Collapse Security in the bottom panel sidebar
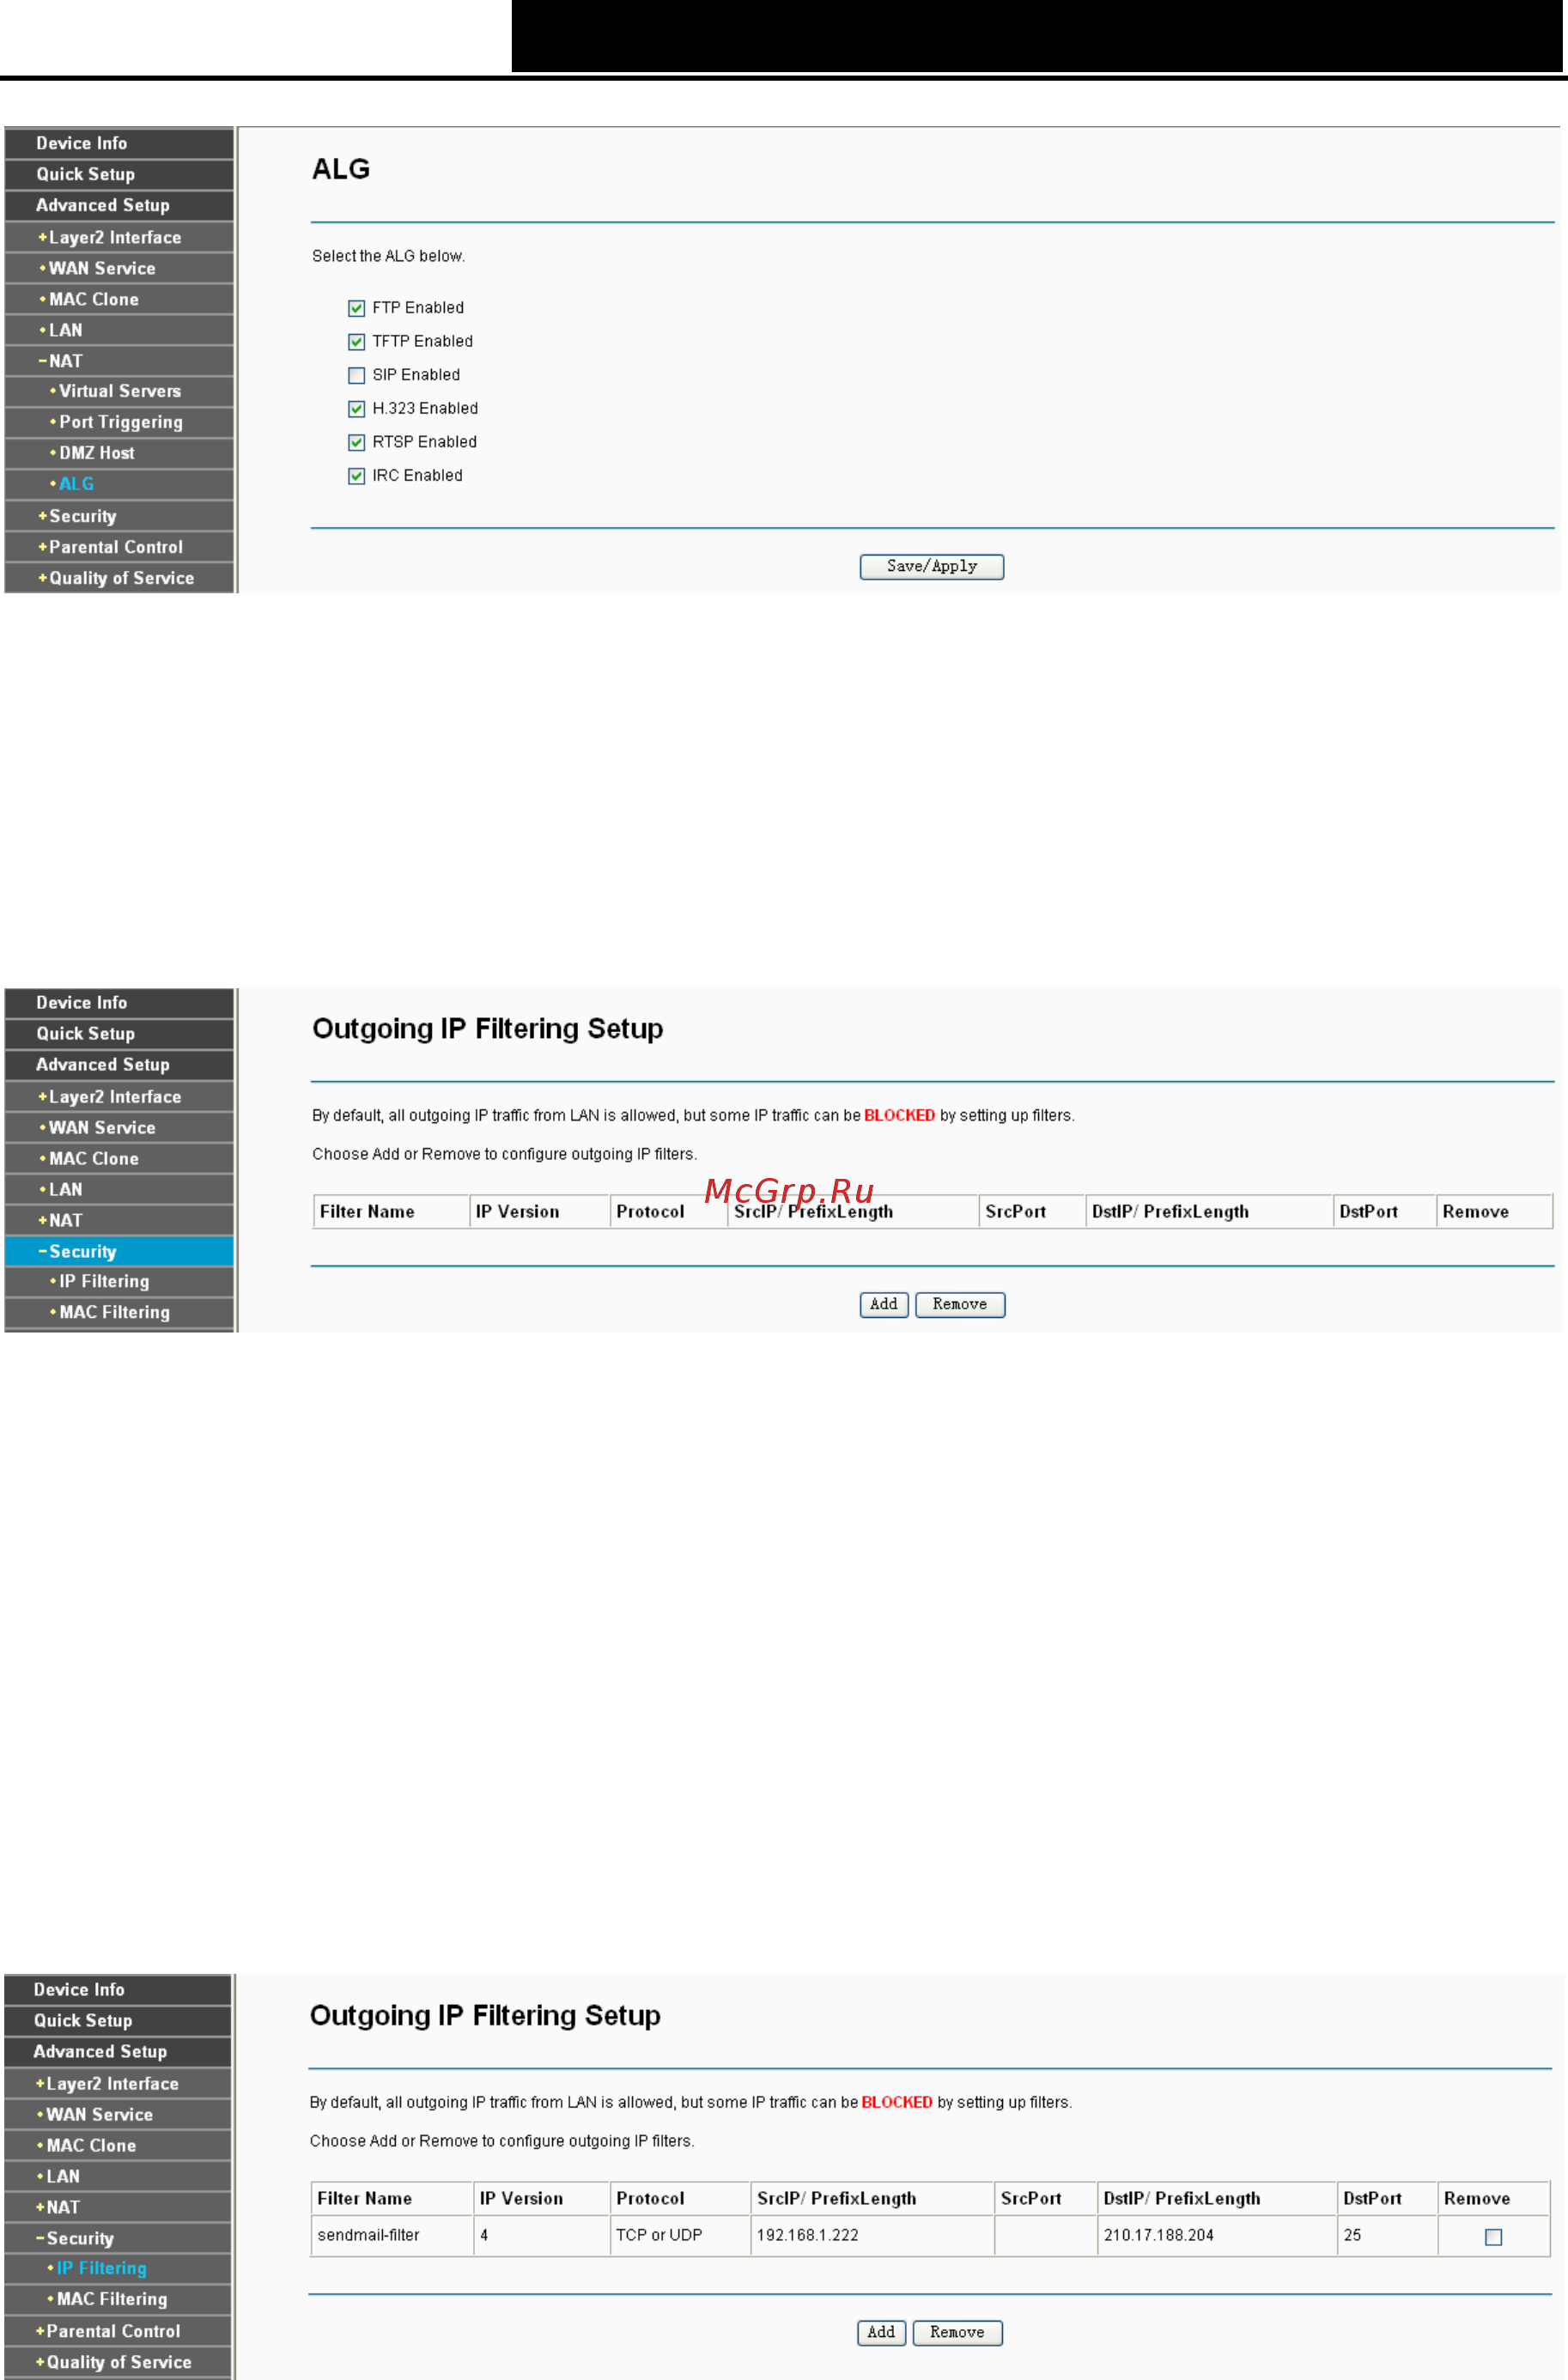 tap(118, 2238)
